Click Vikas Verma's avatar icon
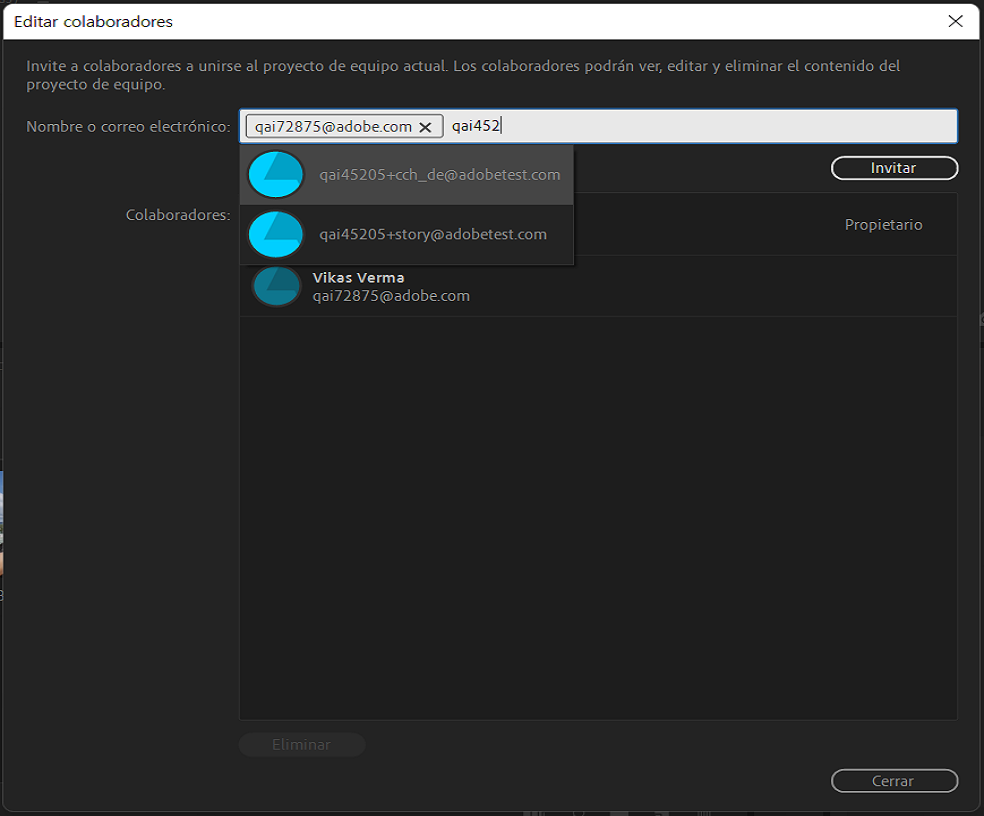 (277, 287)
